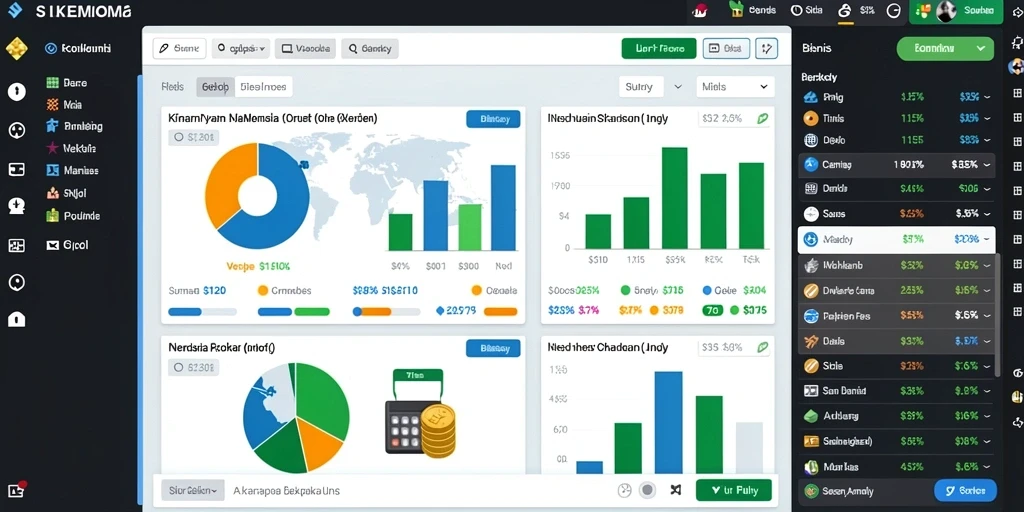Switch to the Gelop tab
Image resolution: width=1024 pixels, height=512 pixels.
(215, 87)
